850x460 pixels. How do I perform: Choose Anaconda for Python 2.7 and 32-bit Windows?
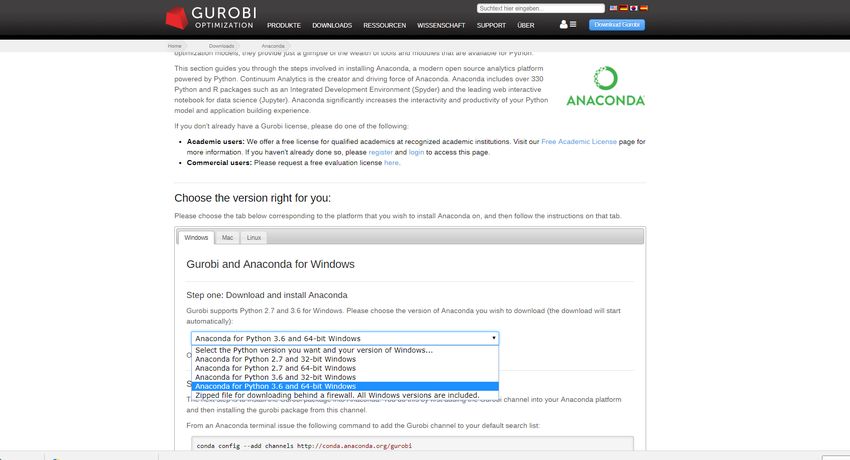(345, 359)
